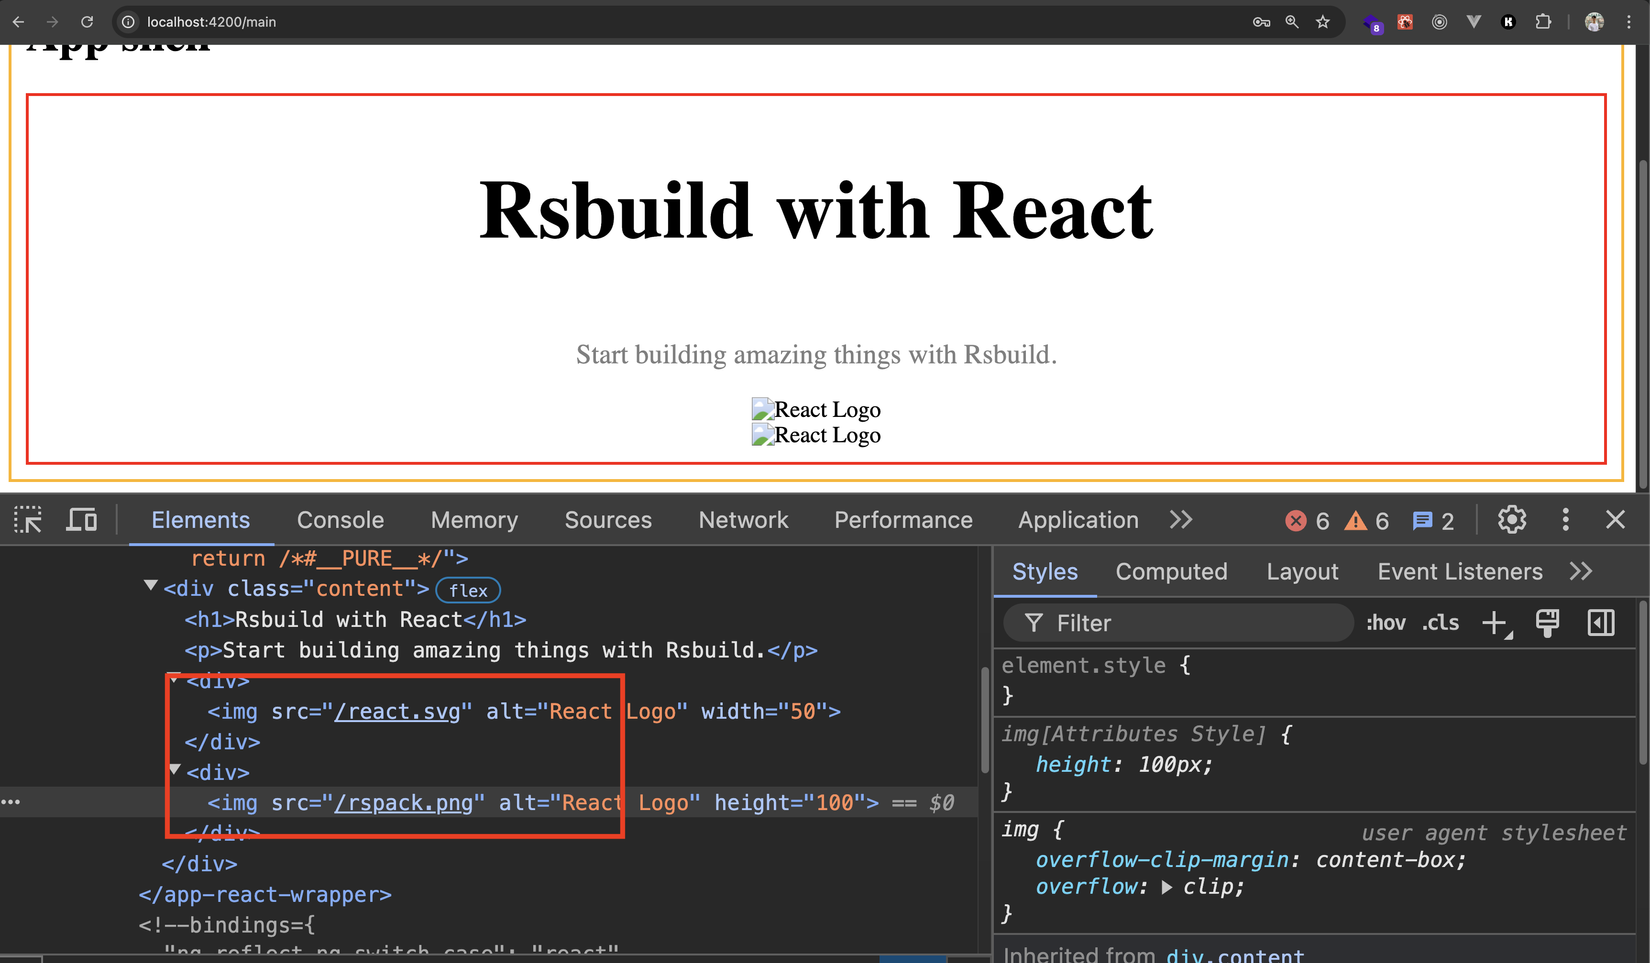The image size is (1650, 963).
Task: Open the Sources tab
Action: pos(608,520)
